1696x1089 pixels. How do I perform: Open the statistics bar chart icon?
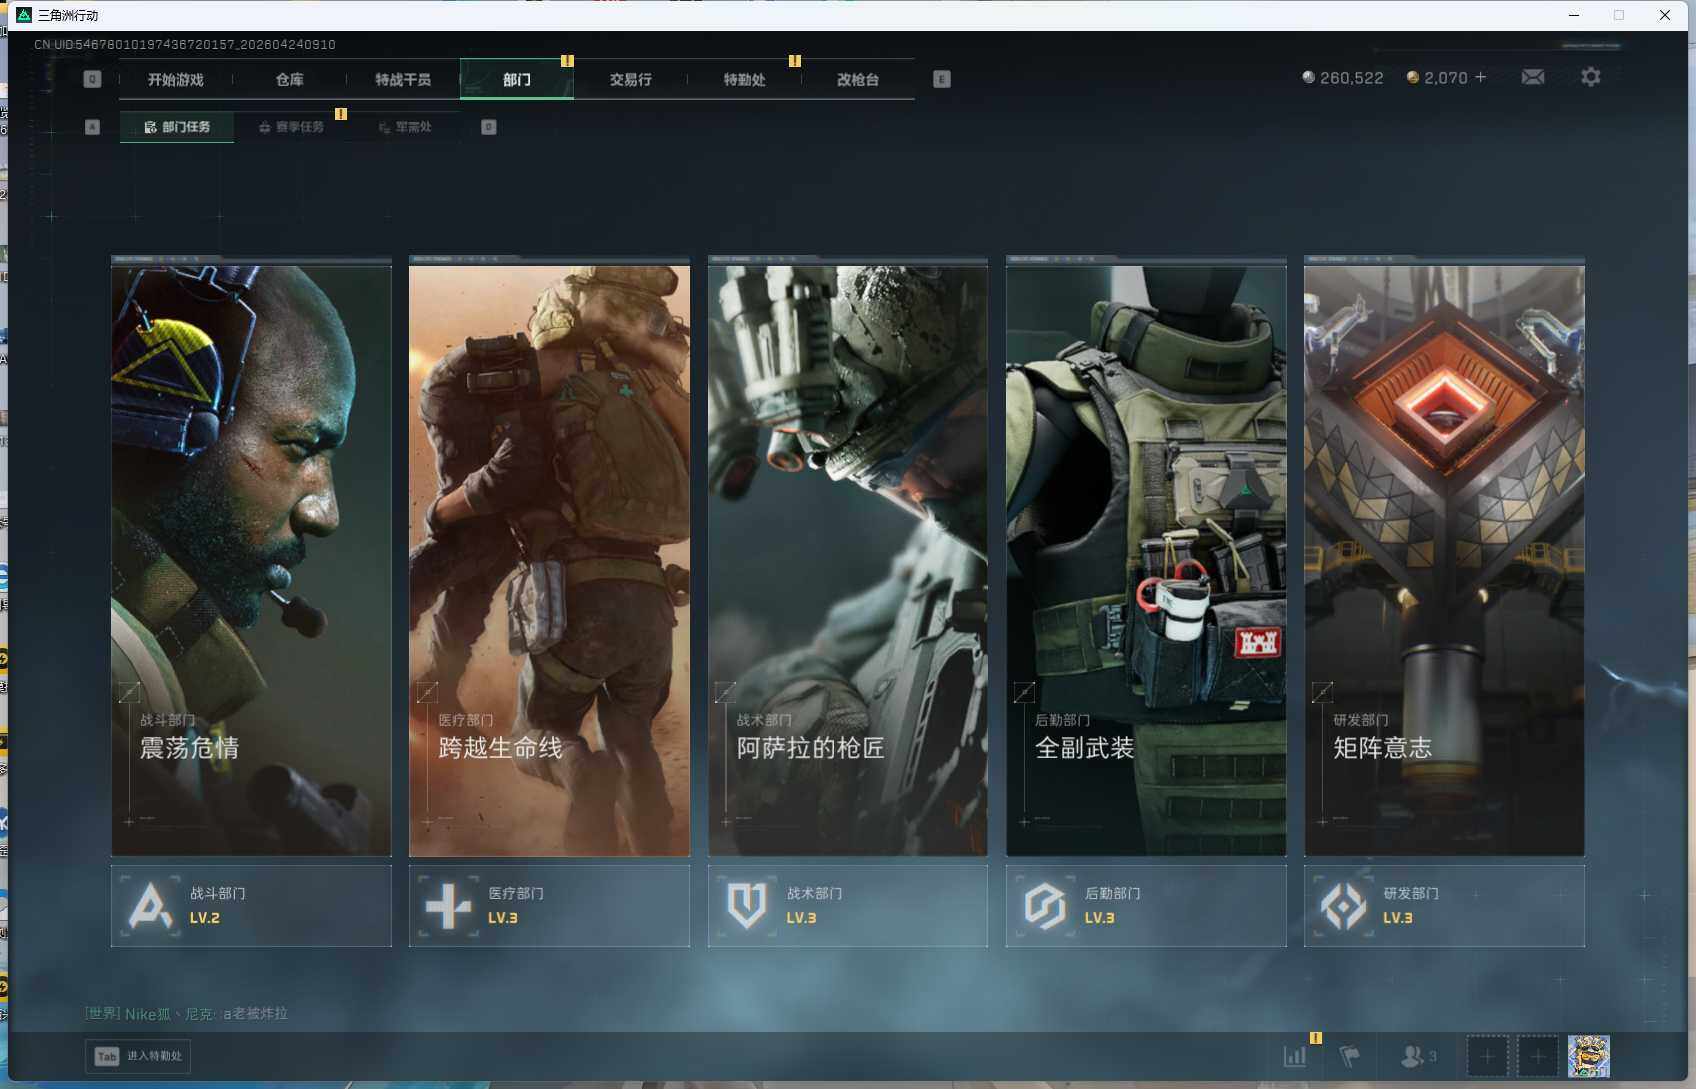point(1294,1056)
